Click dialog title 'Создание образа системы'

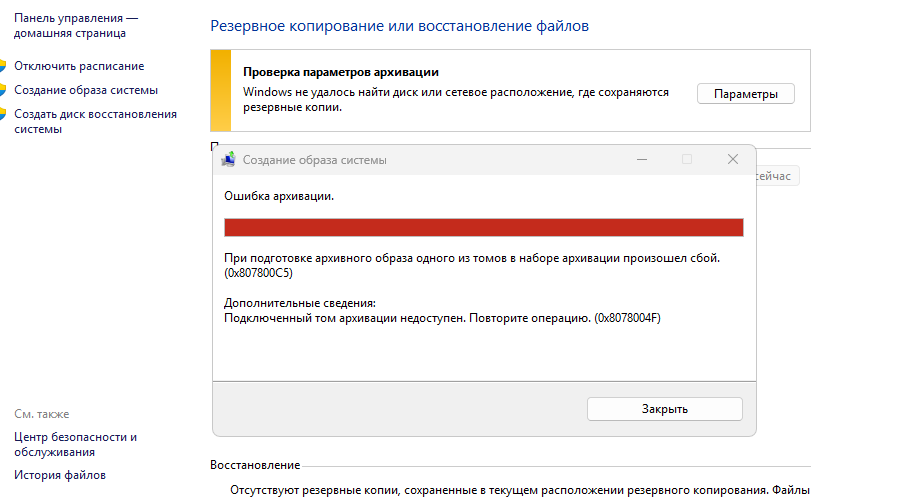(315, 160)
